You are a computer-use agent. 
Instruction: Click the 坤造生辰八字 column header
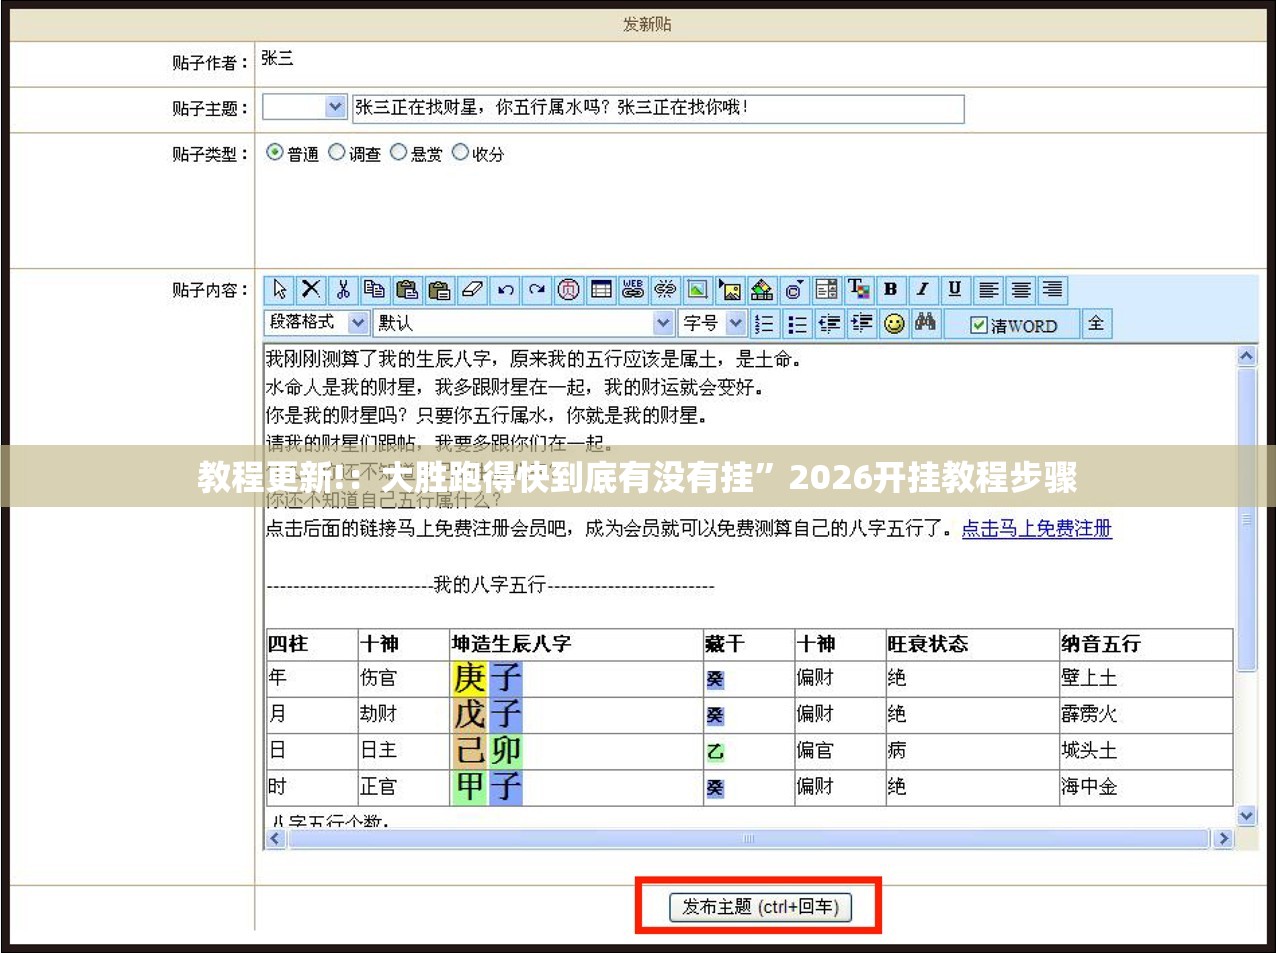[x=576, y=644]
